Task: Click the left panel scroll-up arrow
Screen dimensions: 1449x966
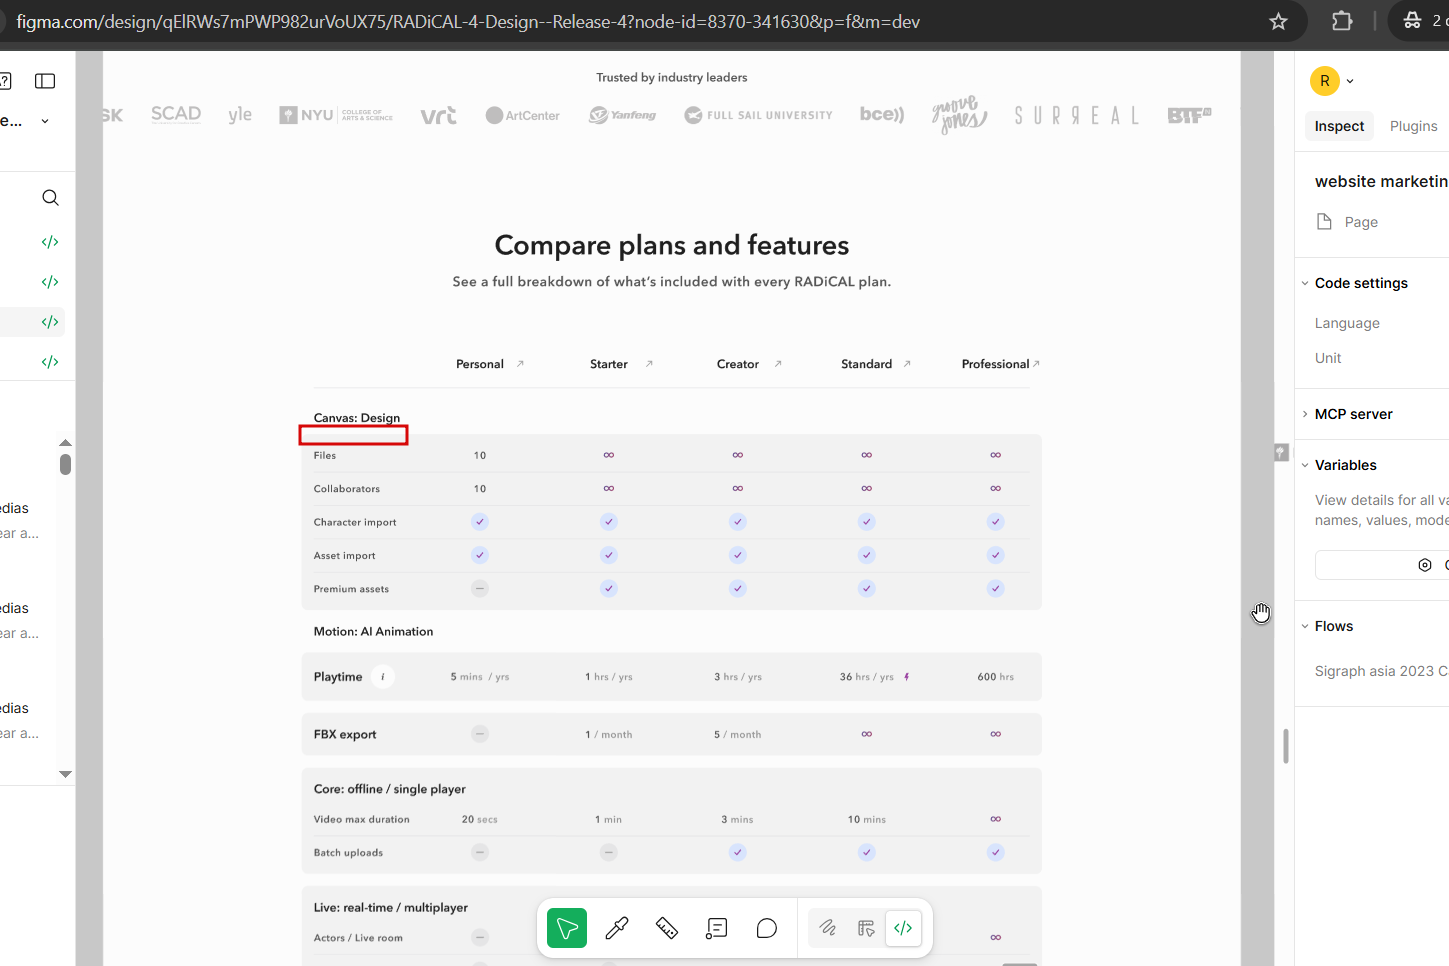Action: click(65, 442)
